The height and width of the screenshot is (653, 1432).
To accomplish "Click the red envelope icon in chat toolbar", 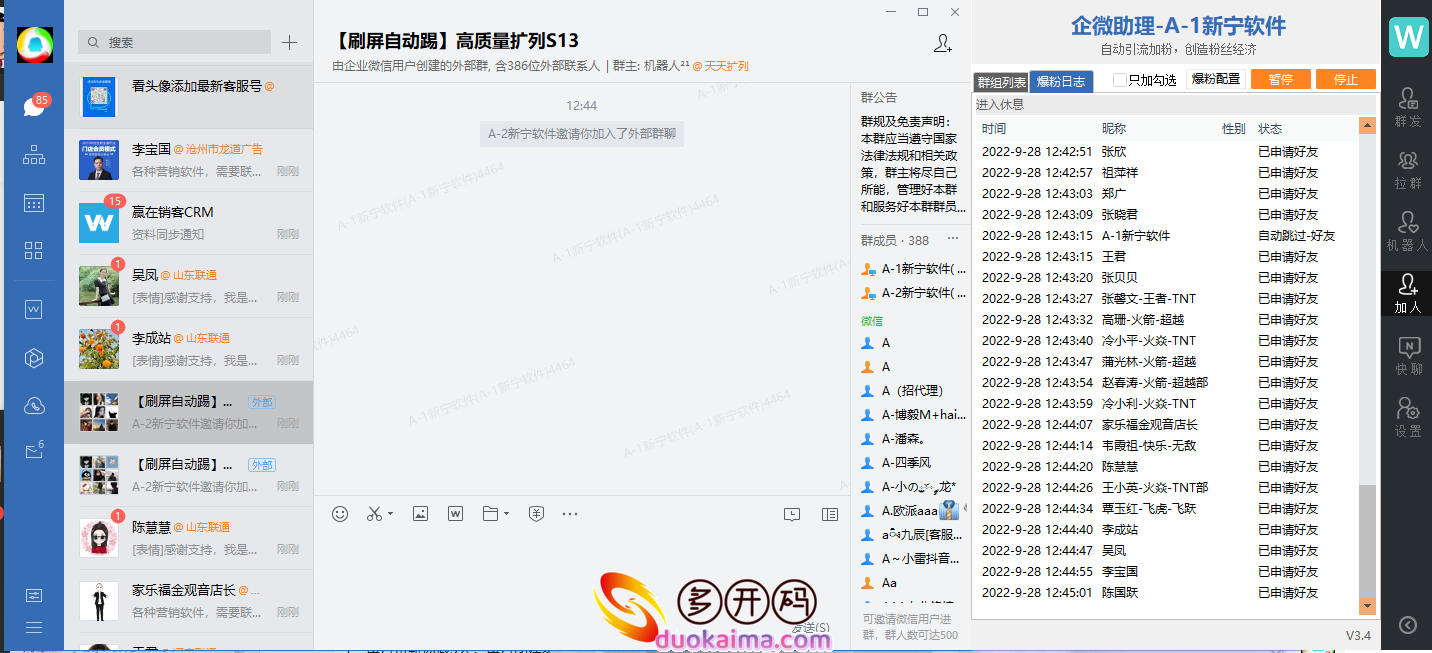I will [536, 514].
